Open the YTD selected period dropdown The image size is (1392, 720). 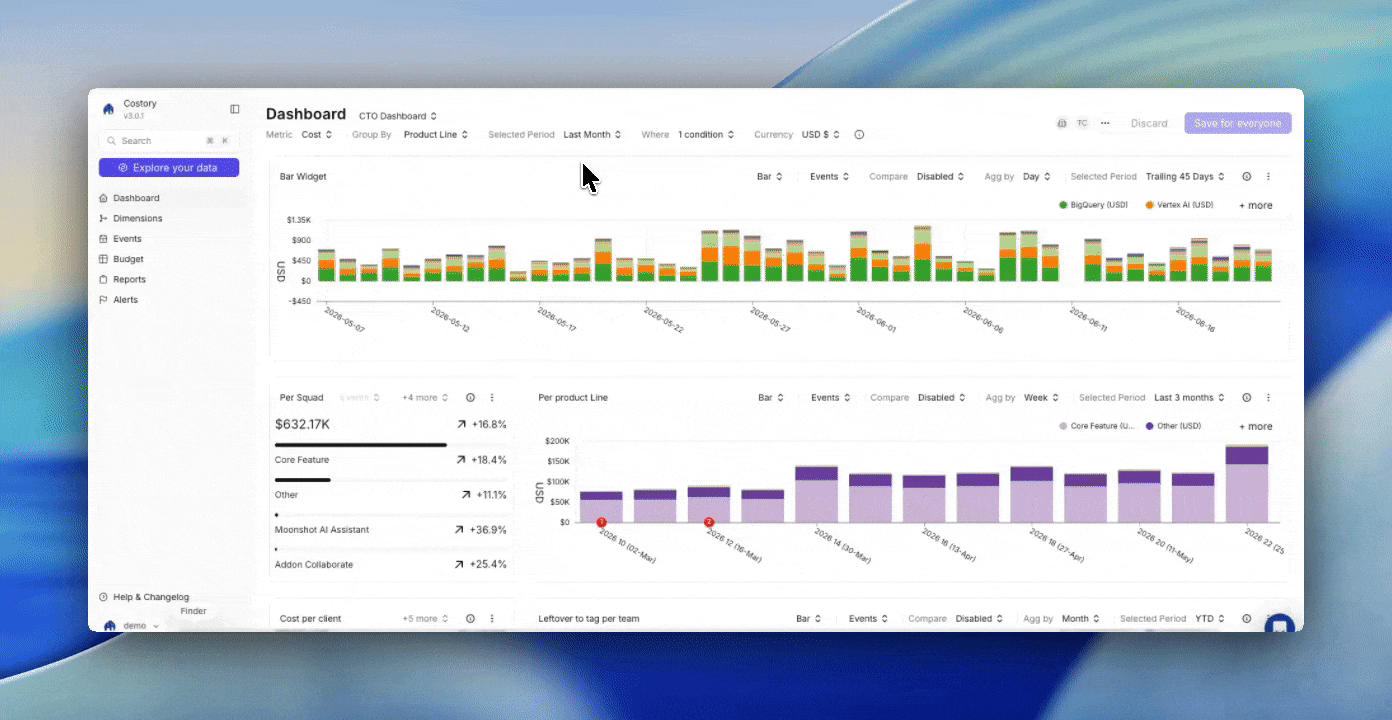point(1210,619)
